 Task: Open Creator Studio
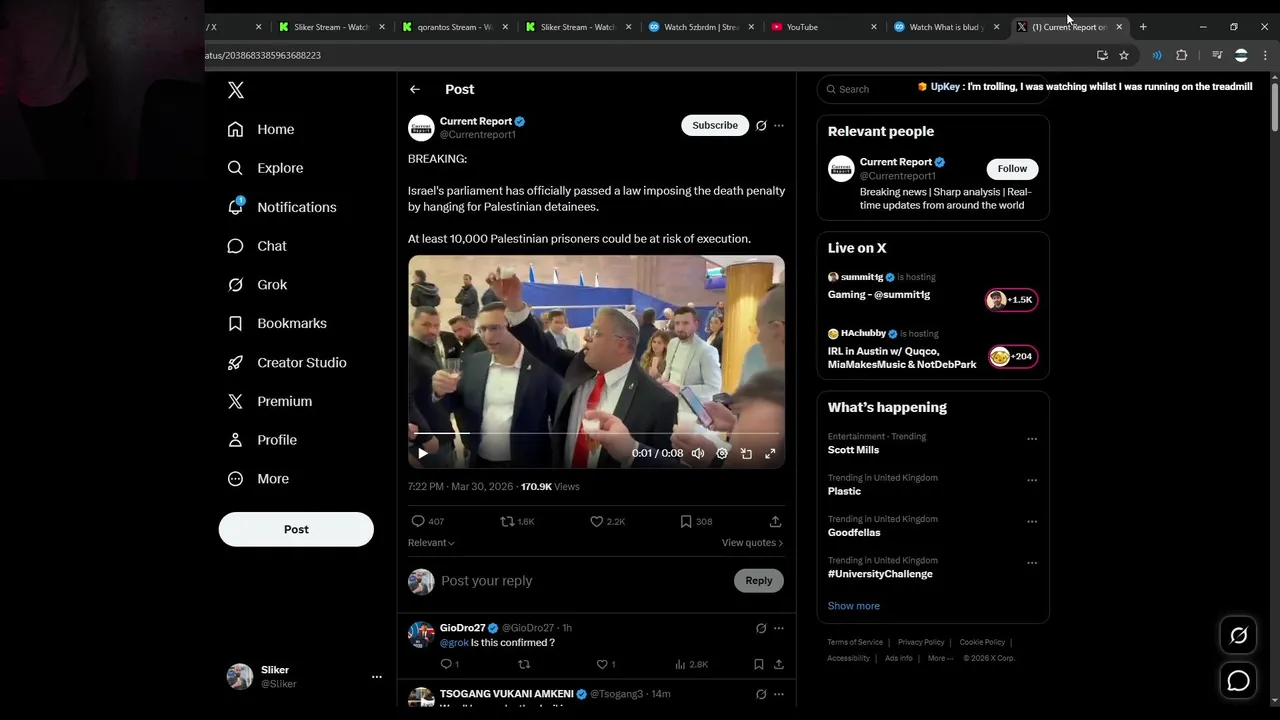[x=287, y=363]
